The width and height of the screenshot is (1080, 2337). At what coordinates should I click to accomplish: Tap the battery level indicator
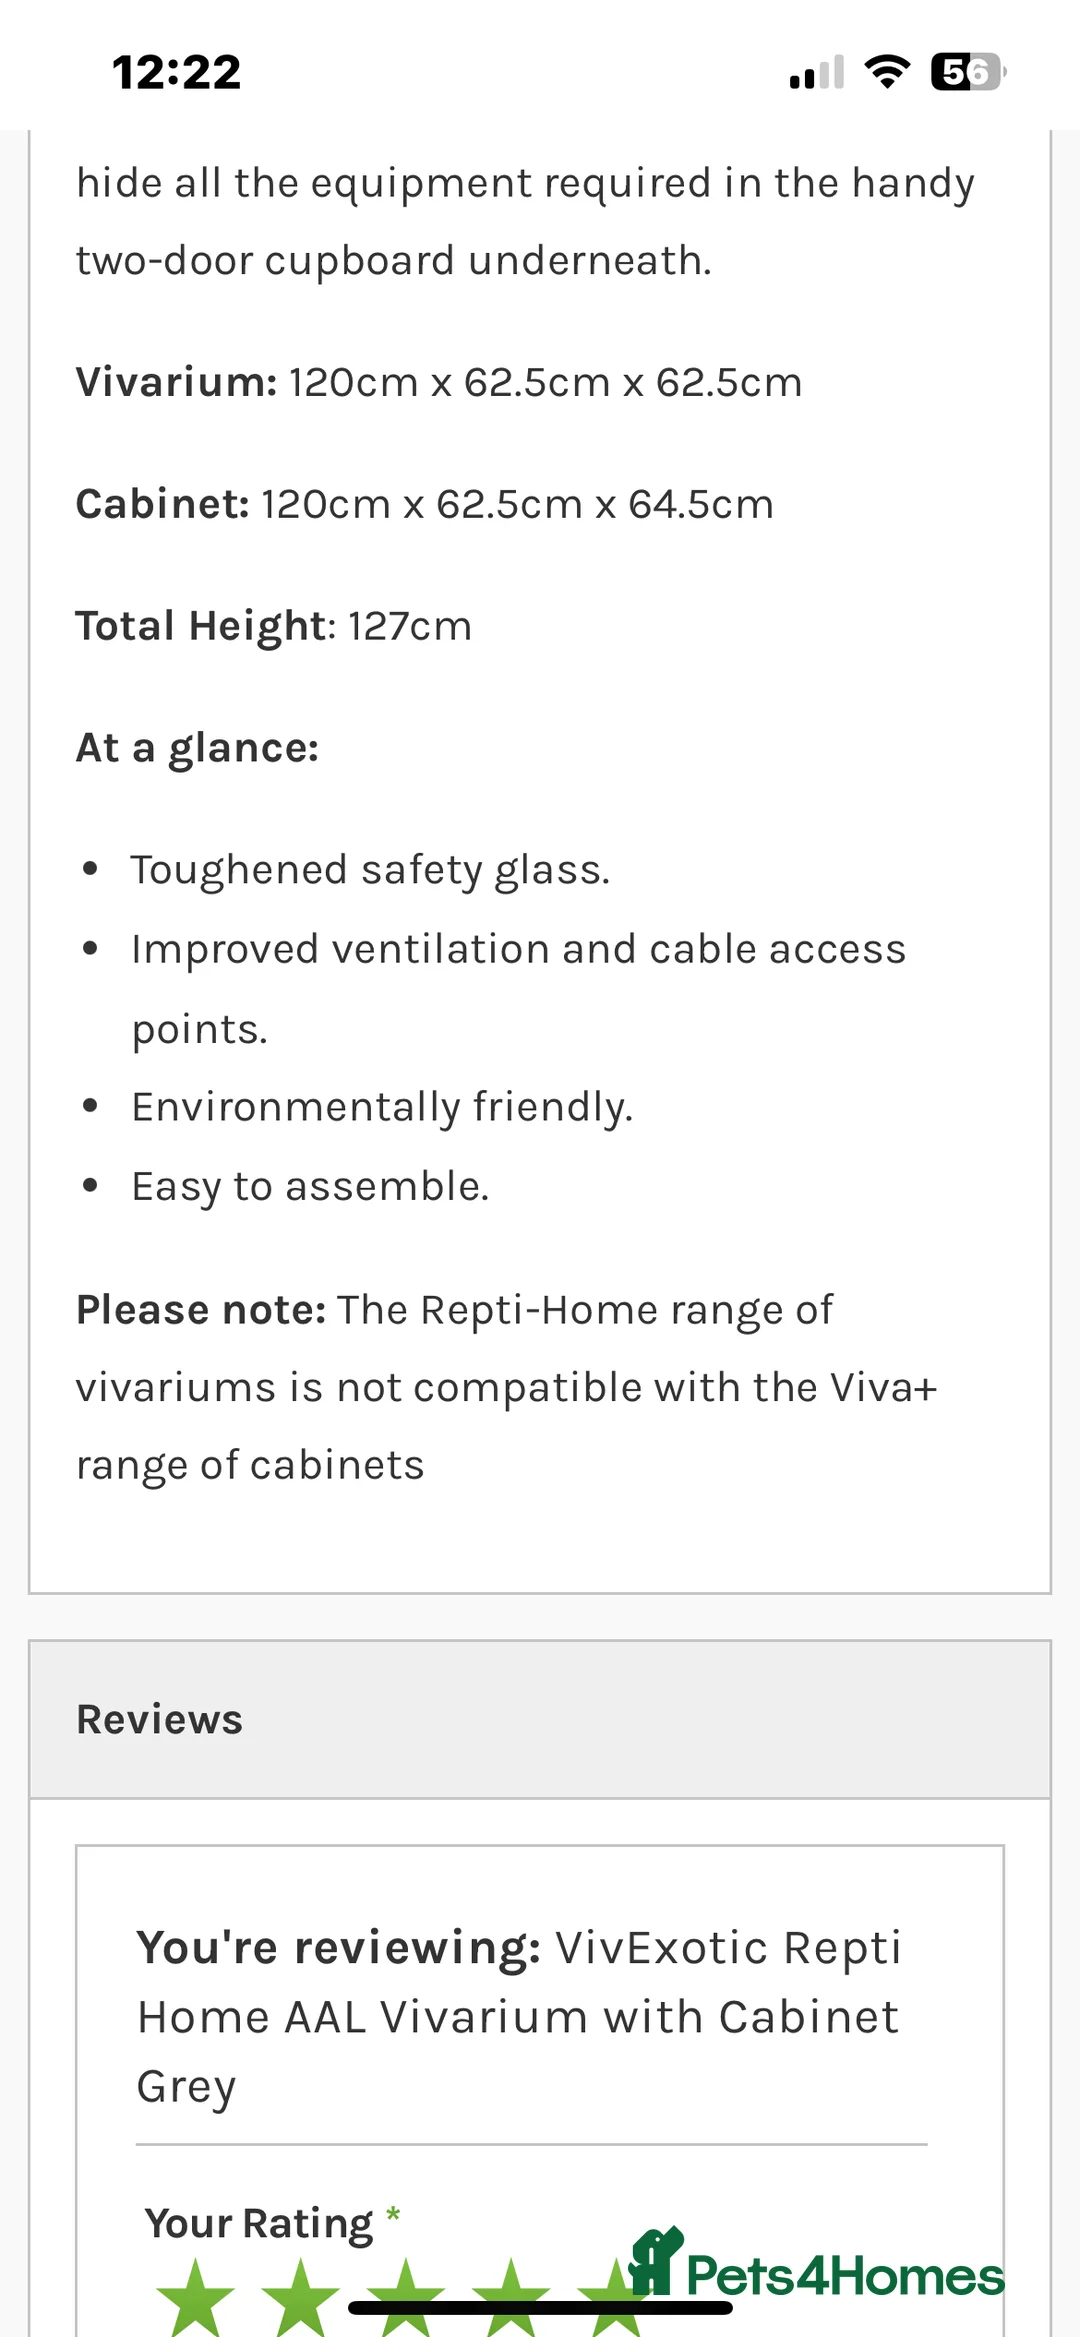coord(966,72)
